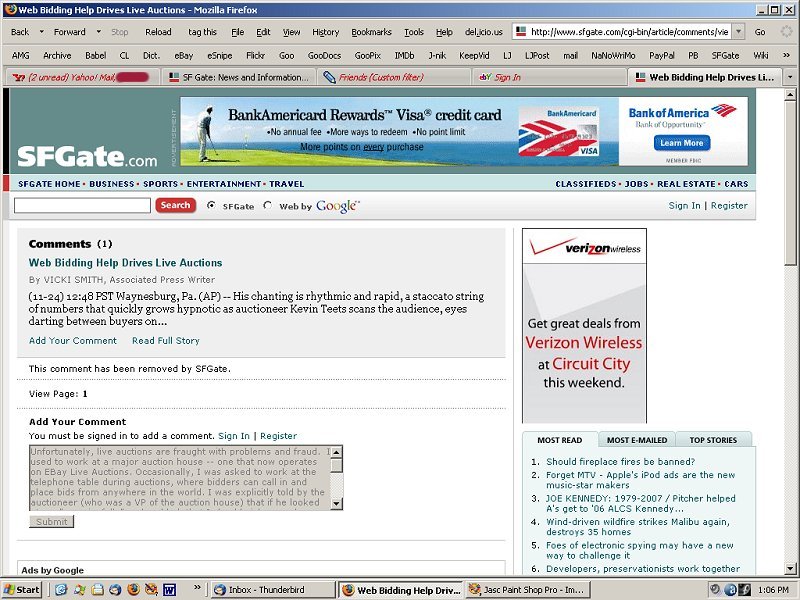Click the system tray clock
Image resolution: width=800 pixels, height=600 pixels.
(x=773, y=590)
